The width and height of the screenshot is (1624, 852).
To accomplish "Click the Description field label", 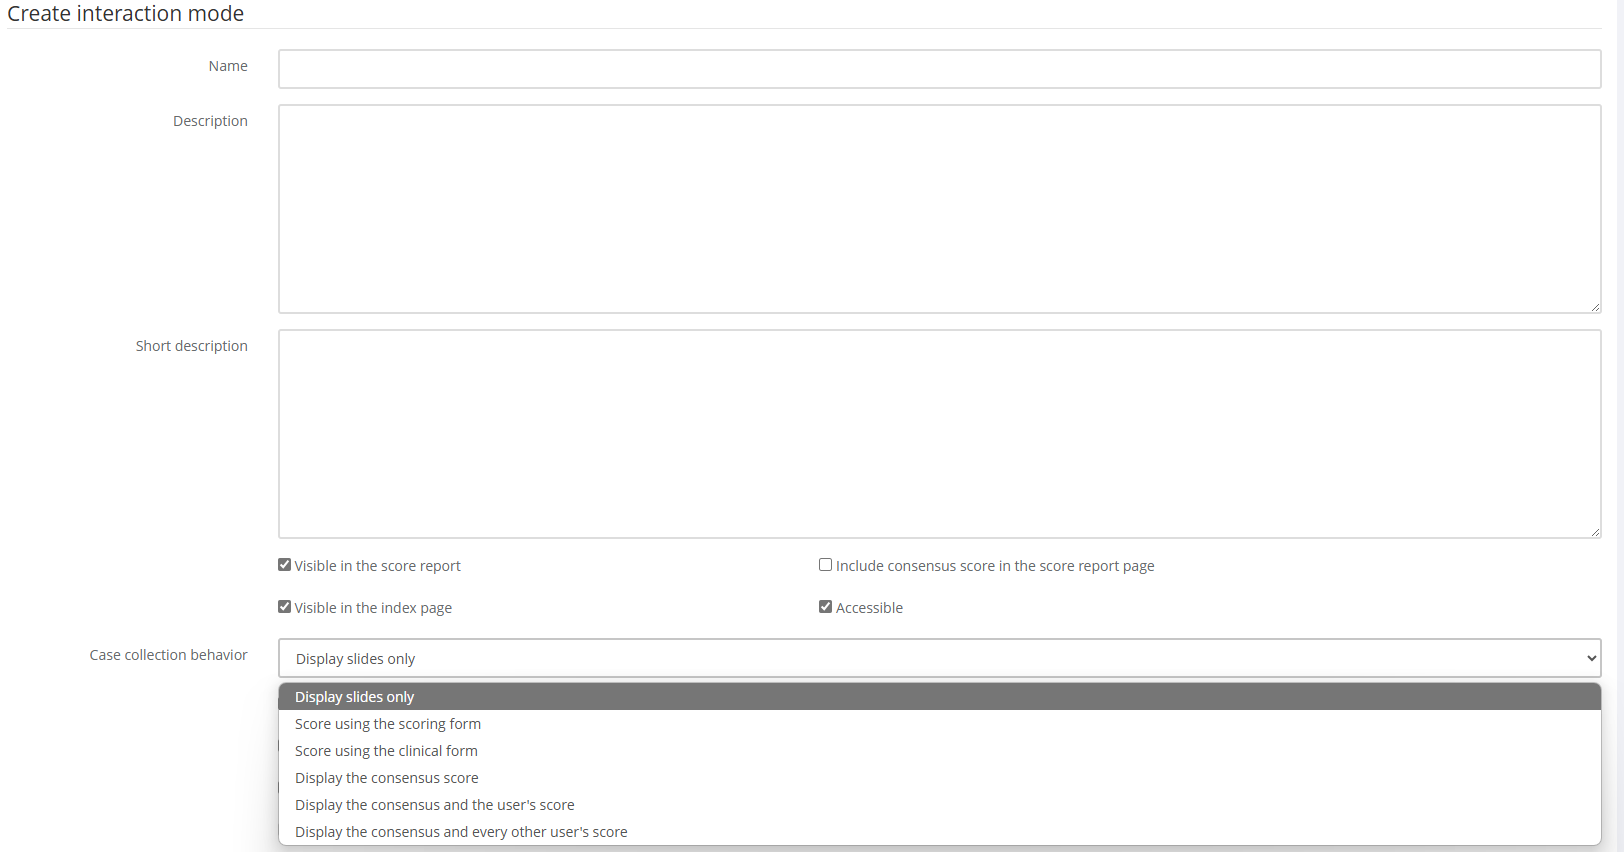I will coord(210,121).
